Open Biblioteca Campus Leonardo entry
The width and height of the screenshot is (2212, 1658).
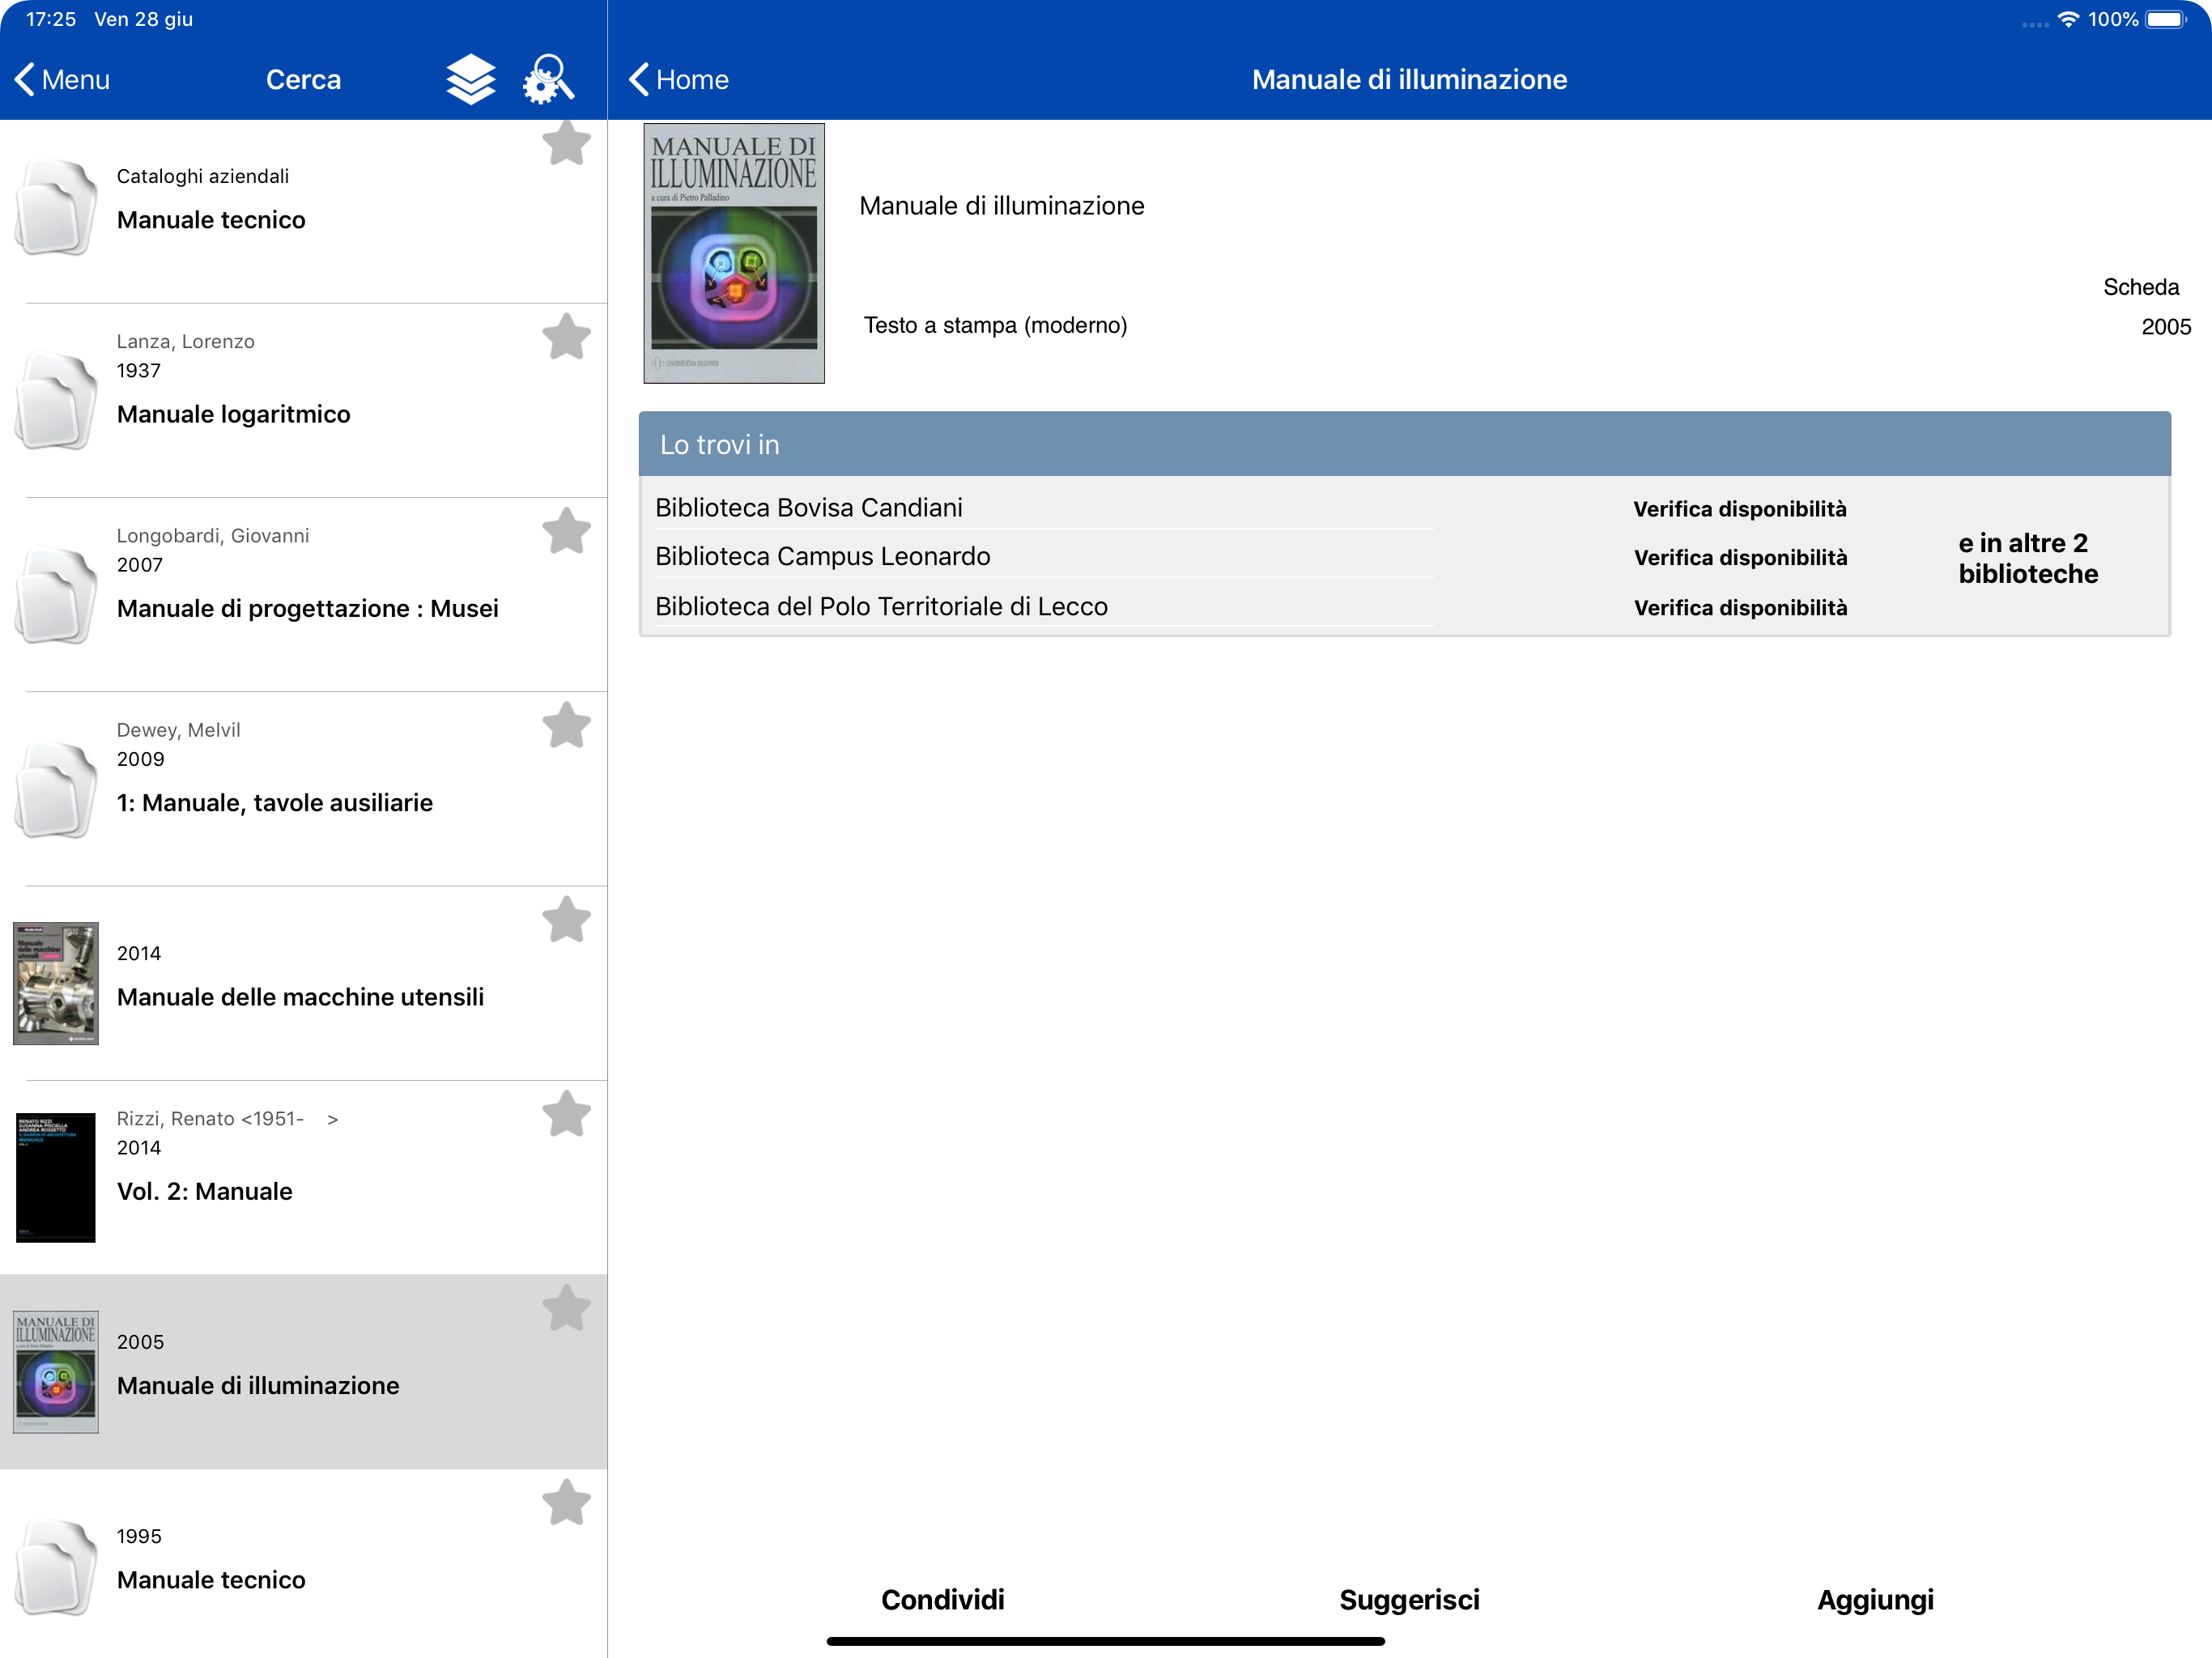pos(822,556)
